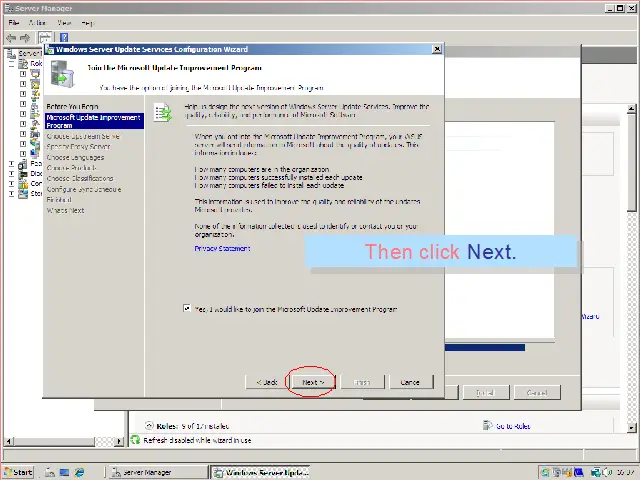Click the green Refresh icon in status area
This screenshot has height=480, width=640.
coord(135,440)
